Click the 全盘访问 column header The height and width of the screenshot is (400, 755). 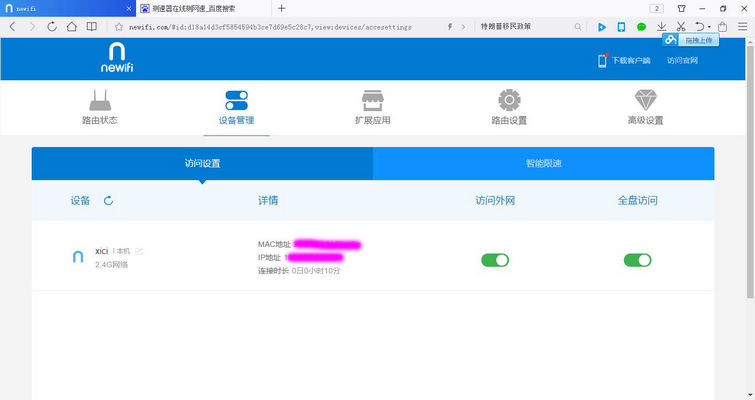[x=638, y=200]
